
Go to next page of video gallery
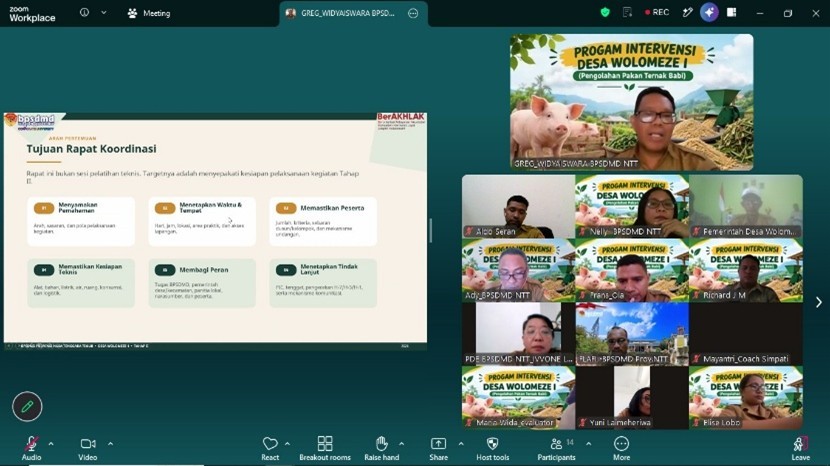(818, 302)
